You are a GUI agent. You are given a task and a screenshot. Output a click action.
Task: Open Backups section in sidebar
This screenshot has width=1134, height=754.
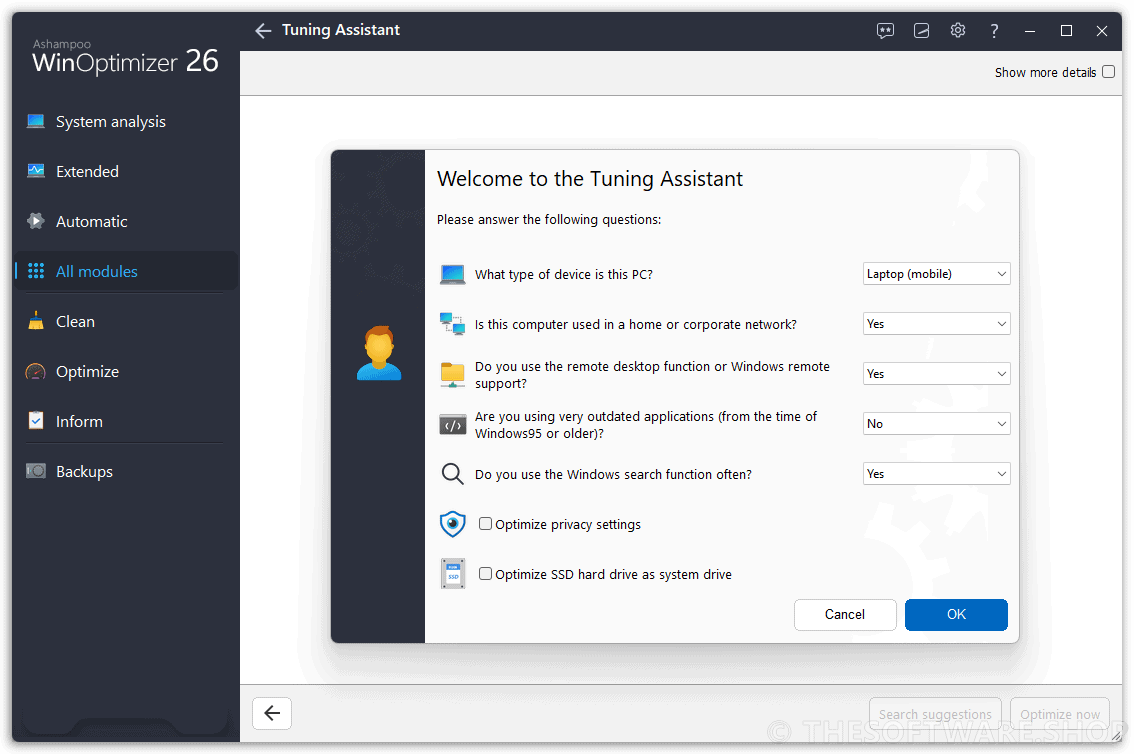[126, 471]
